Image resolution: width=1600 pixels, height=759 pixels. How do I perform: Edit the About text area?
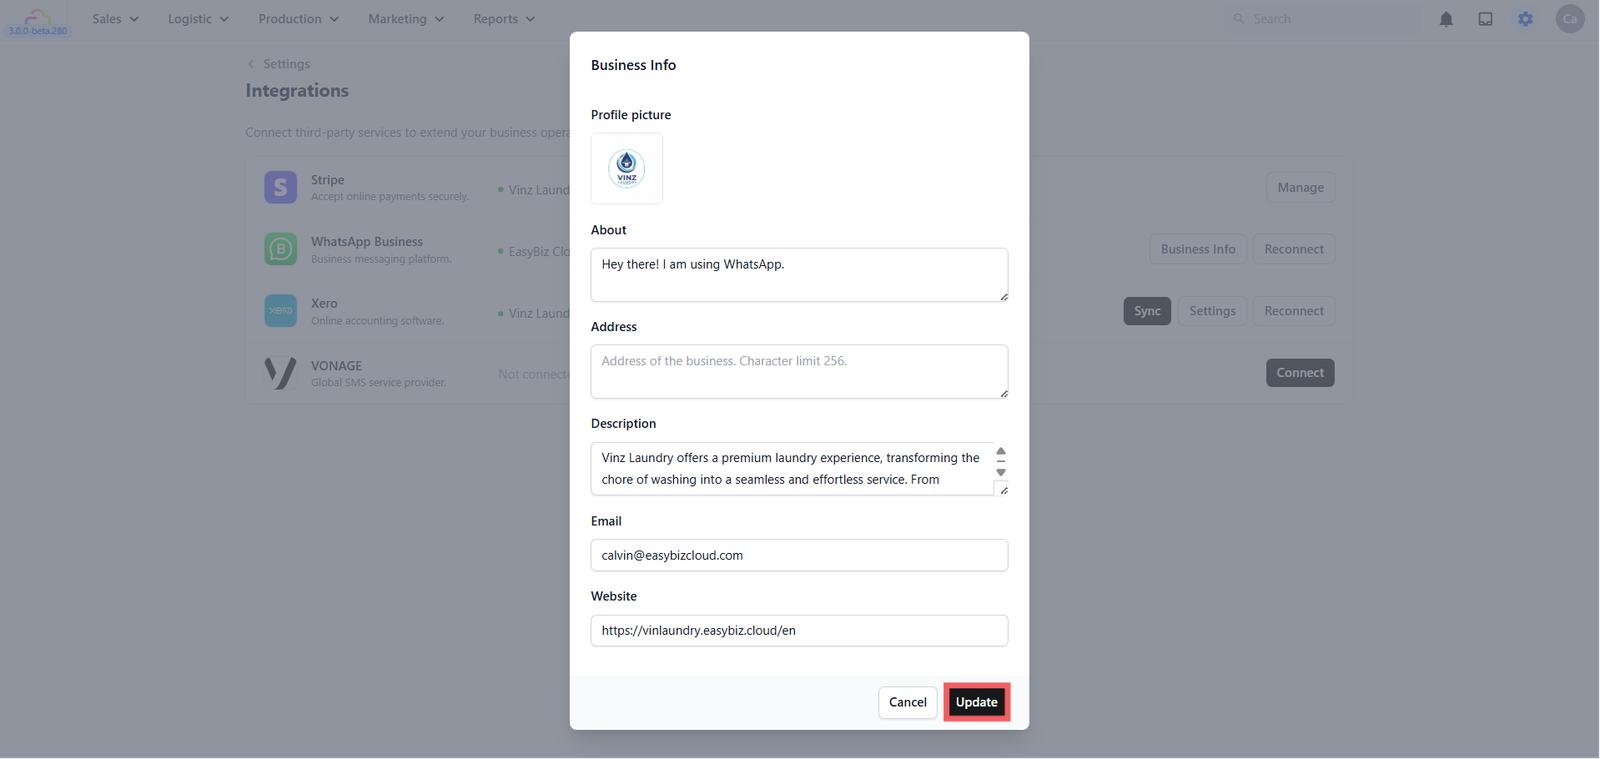coord(799,275)
